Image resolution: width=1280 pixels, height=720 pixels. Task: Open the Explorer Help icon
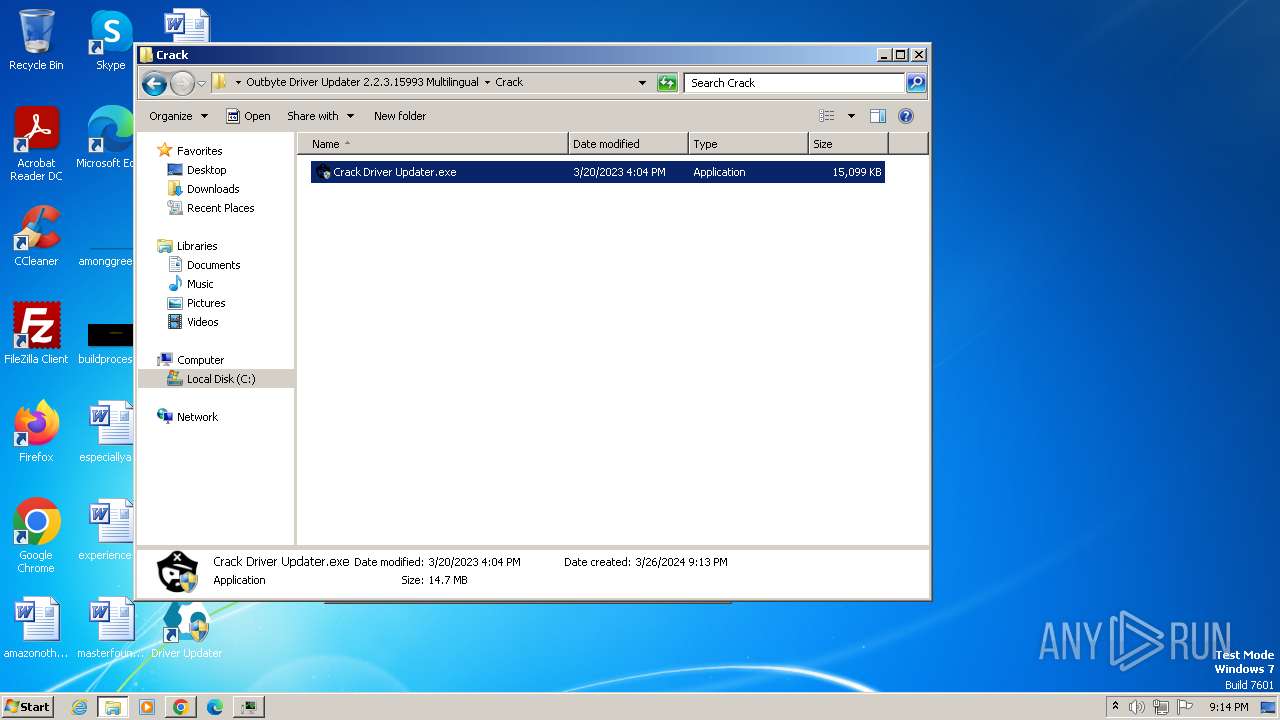tap(906, 116)
